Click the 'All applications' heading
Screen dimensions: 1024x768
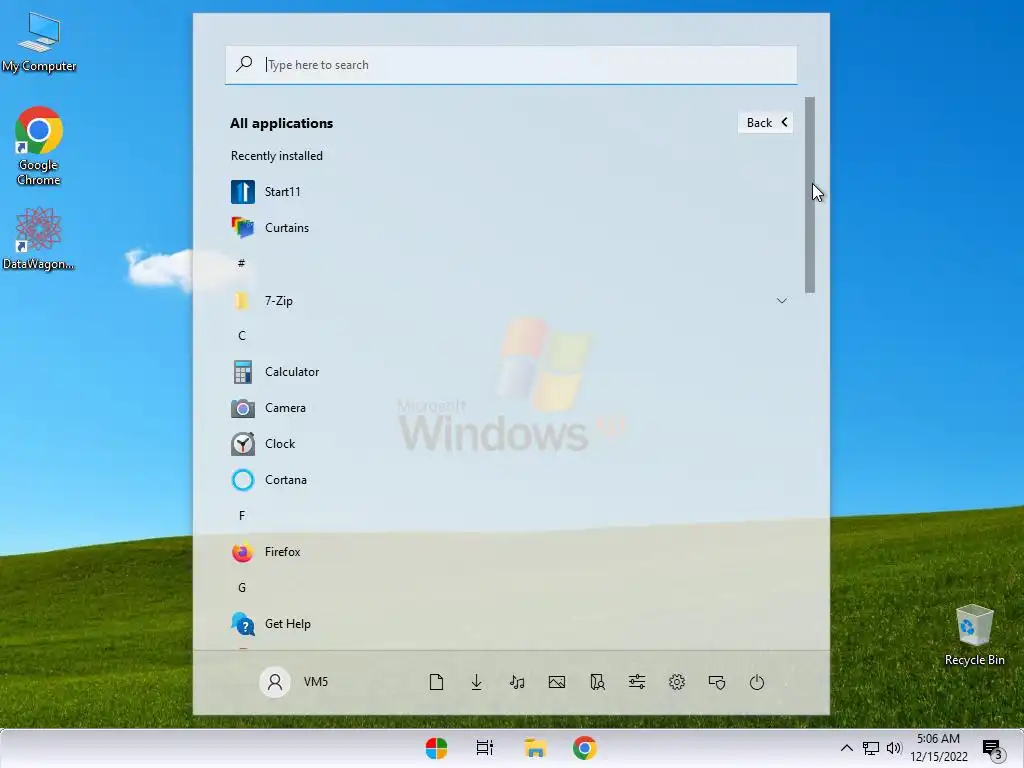tap(281, 123)
